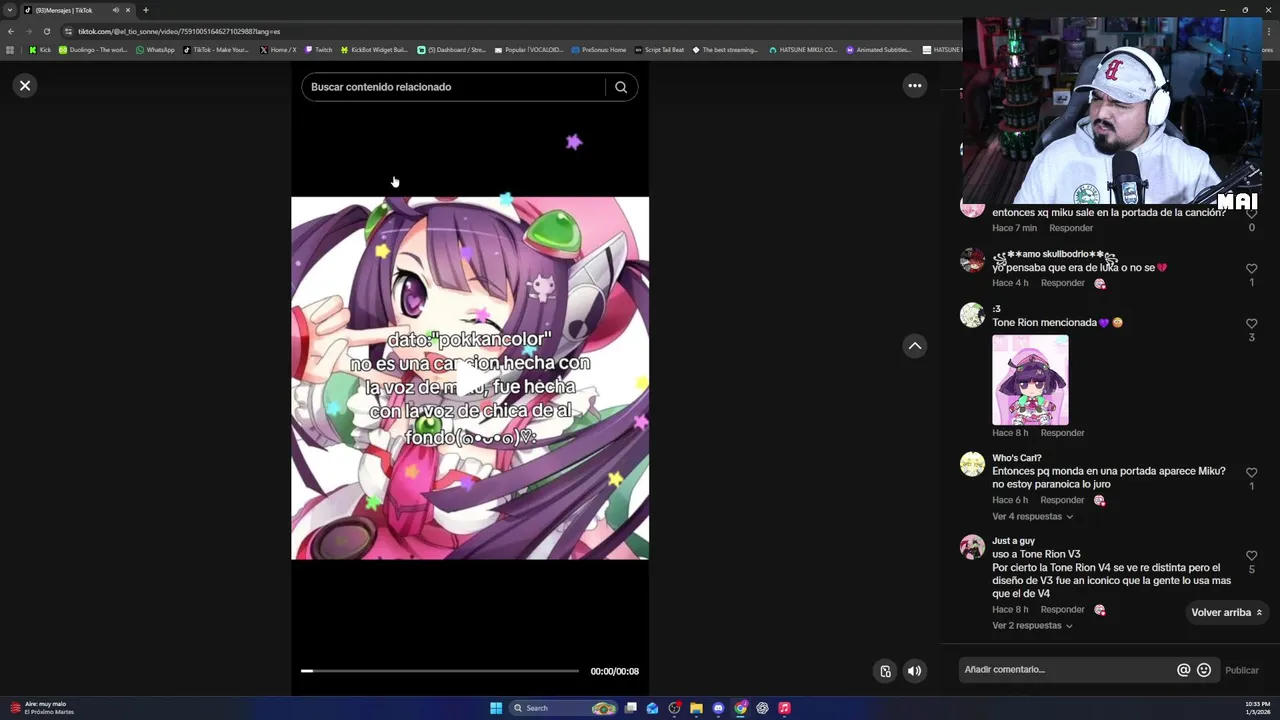Click Volver arriba button
Screen dimensions: 1280x720
(x=1226, y=612)
